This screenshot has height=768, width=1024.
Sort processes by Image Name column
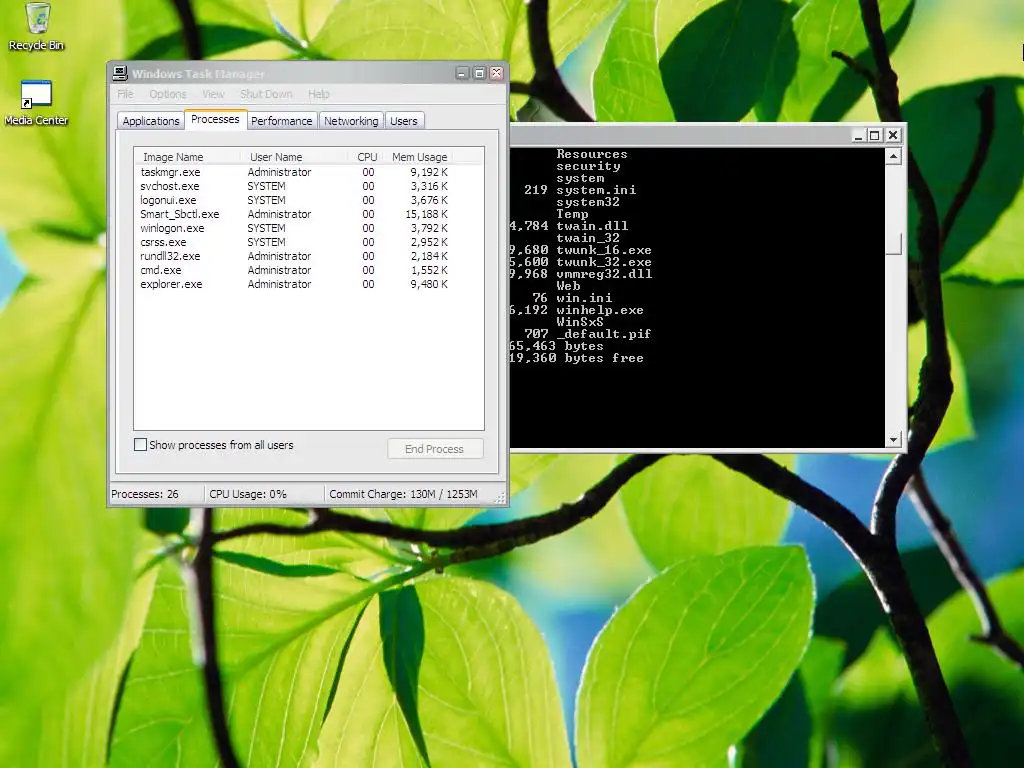187,157
